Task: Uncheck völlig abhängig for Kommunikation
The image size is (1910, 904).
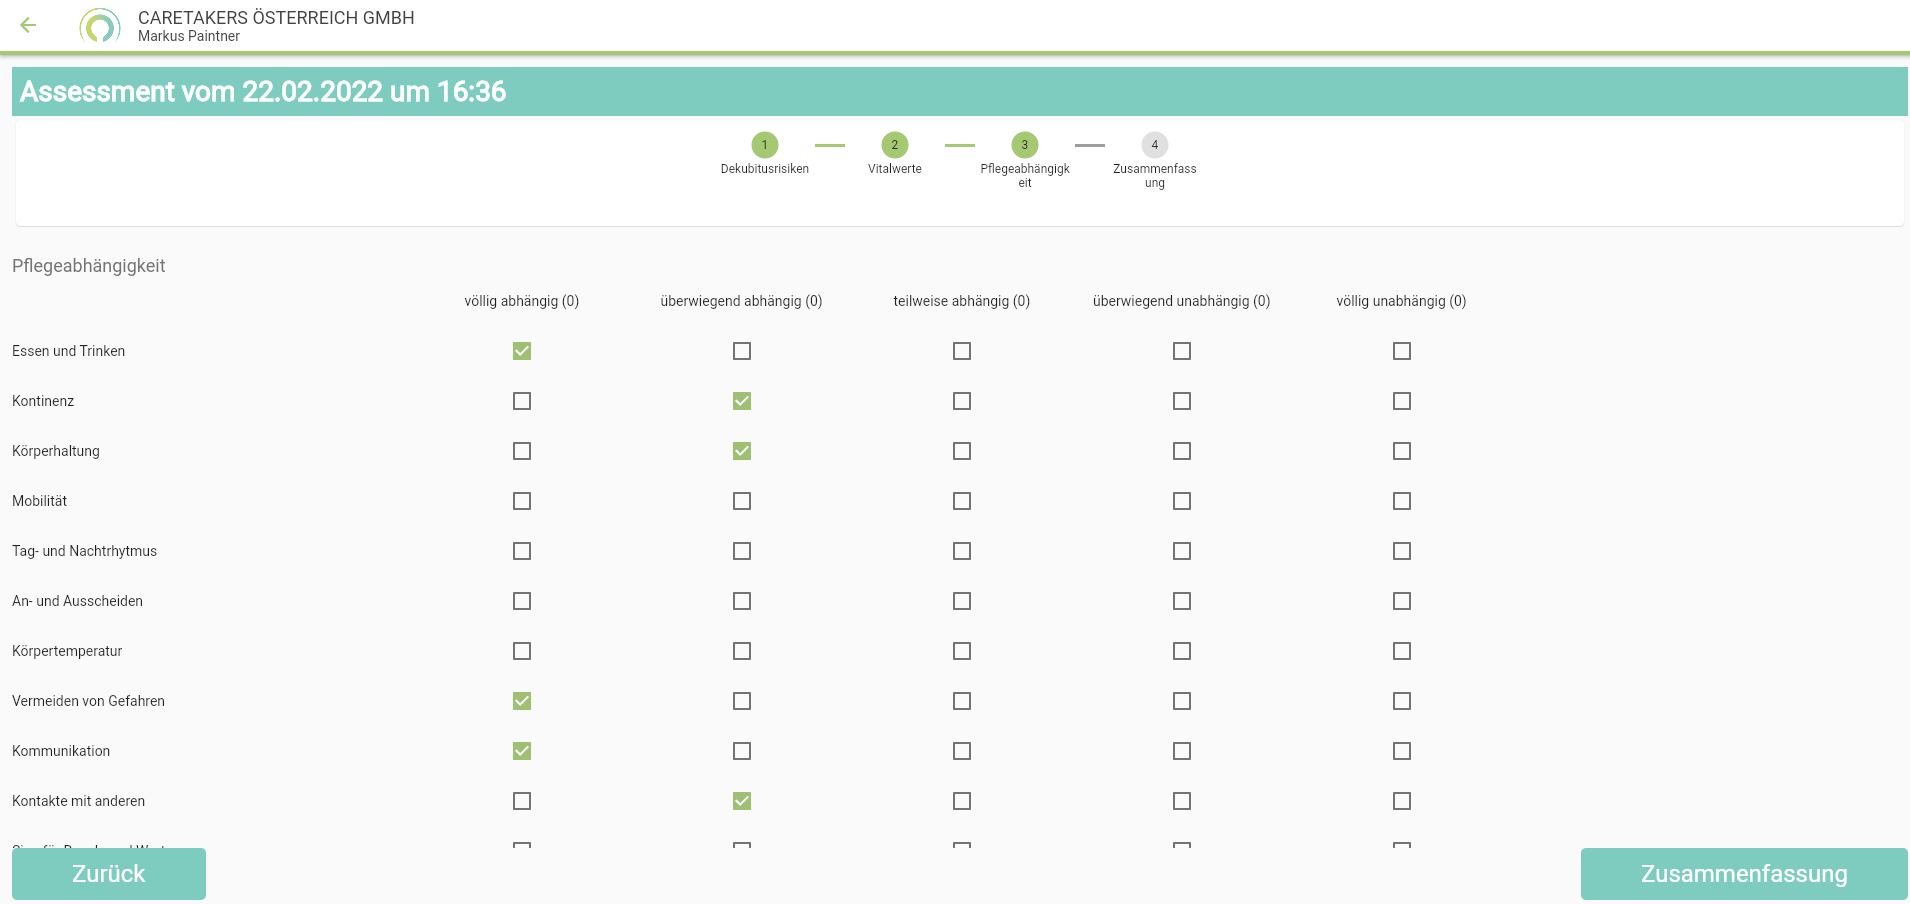Action: [522, 751]
